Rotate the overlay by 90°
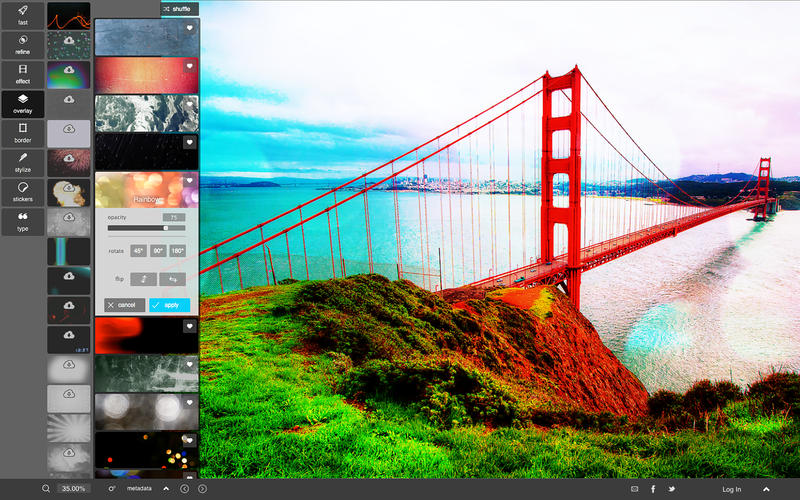Screen dimensions: 800x500 click(158, 251)
